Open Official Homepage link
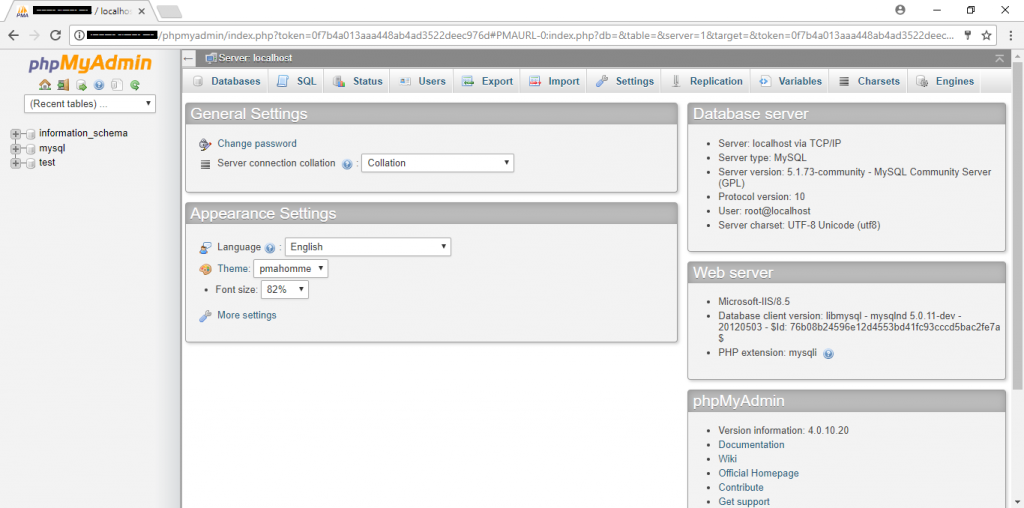The image size is (1024, 508). coord(758,473)
